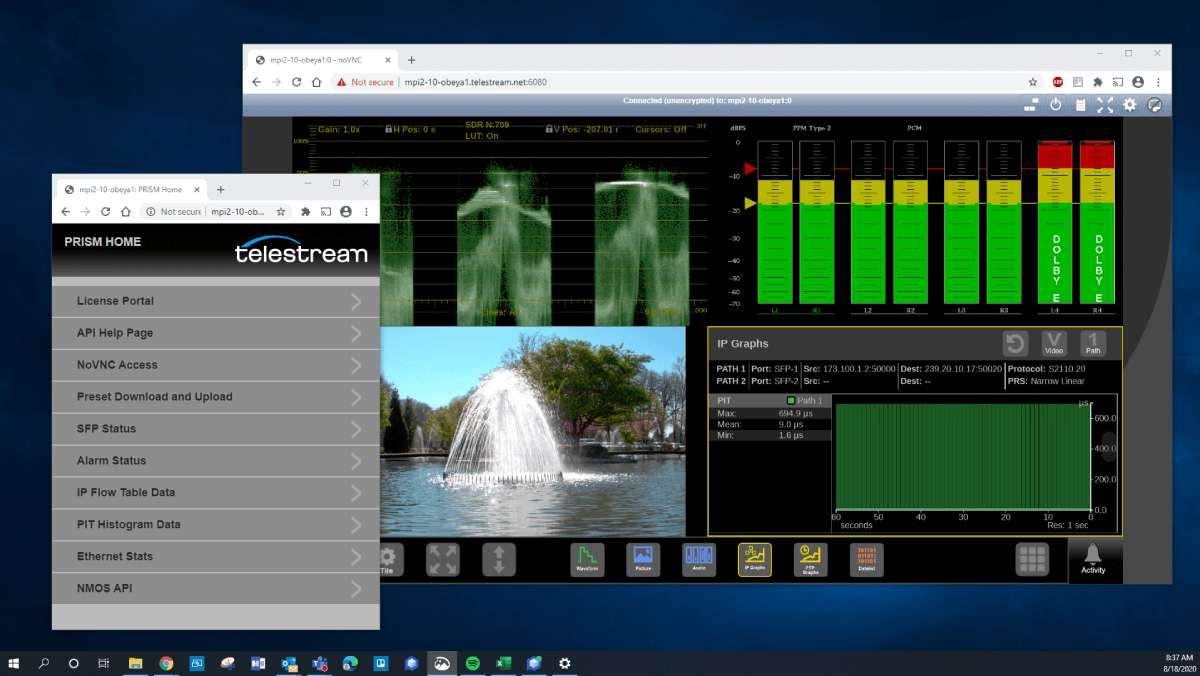The width and height of the screenshot is (1200, 676).
Task: Open the Picture app in PRISM bottom bar
Action: point(643,559)
